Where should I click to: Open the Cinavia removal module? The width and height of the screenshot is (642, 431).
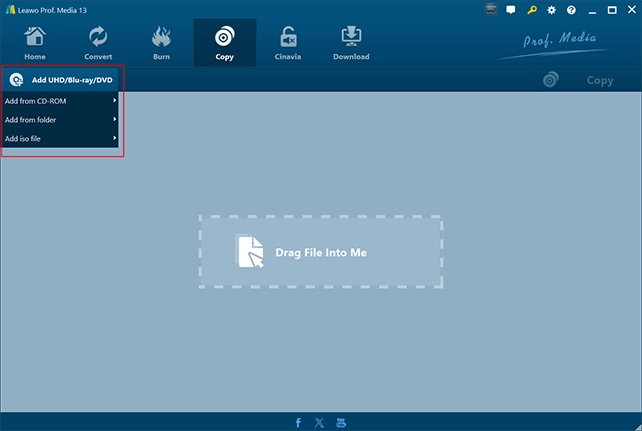point(288,43)
